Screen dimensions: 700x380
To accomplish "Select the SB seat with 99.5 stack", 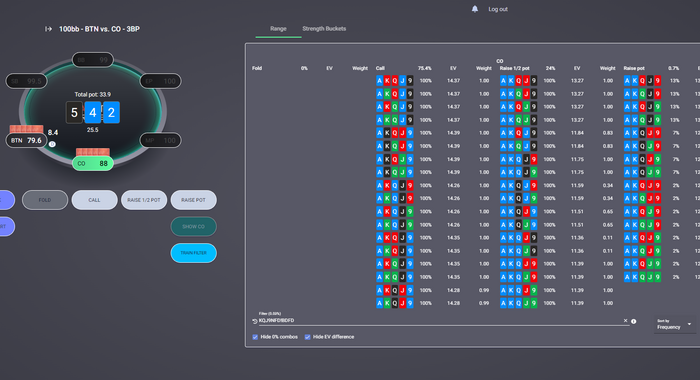I will pyautogui.click(x=26, y=81).
